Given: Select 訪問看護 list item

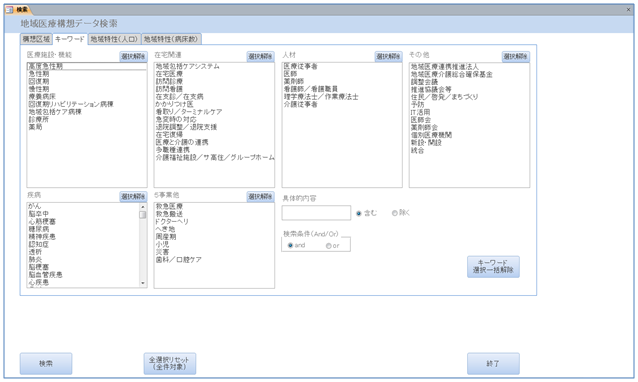Looking at the screenshot, I should tap(214, 89).
